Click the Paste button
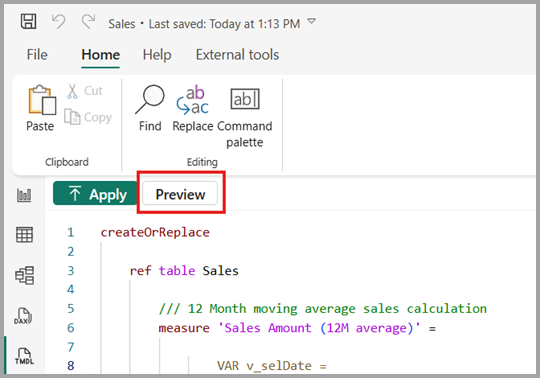 click(x=41, y=108)
